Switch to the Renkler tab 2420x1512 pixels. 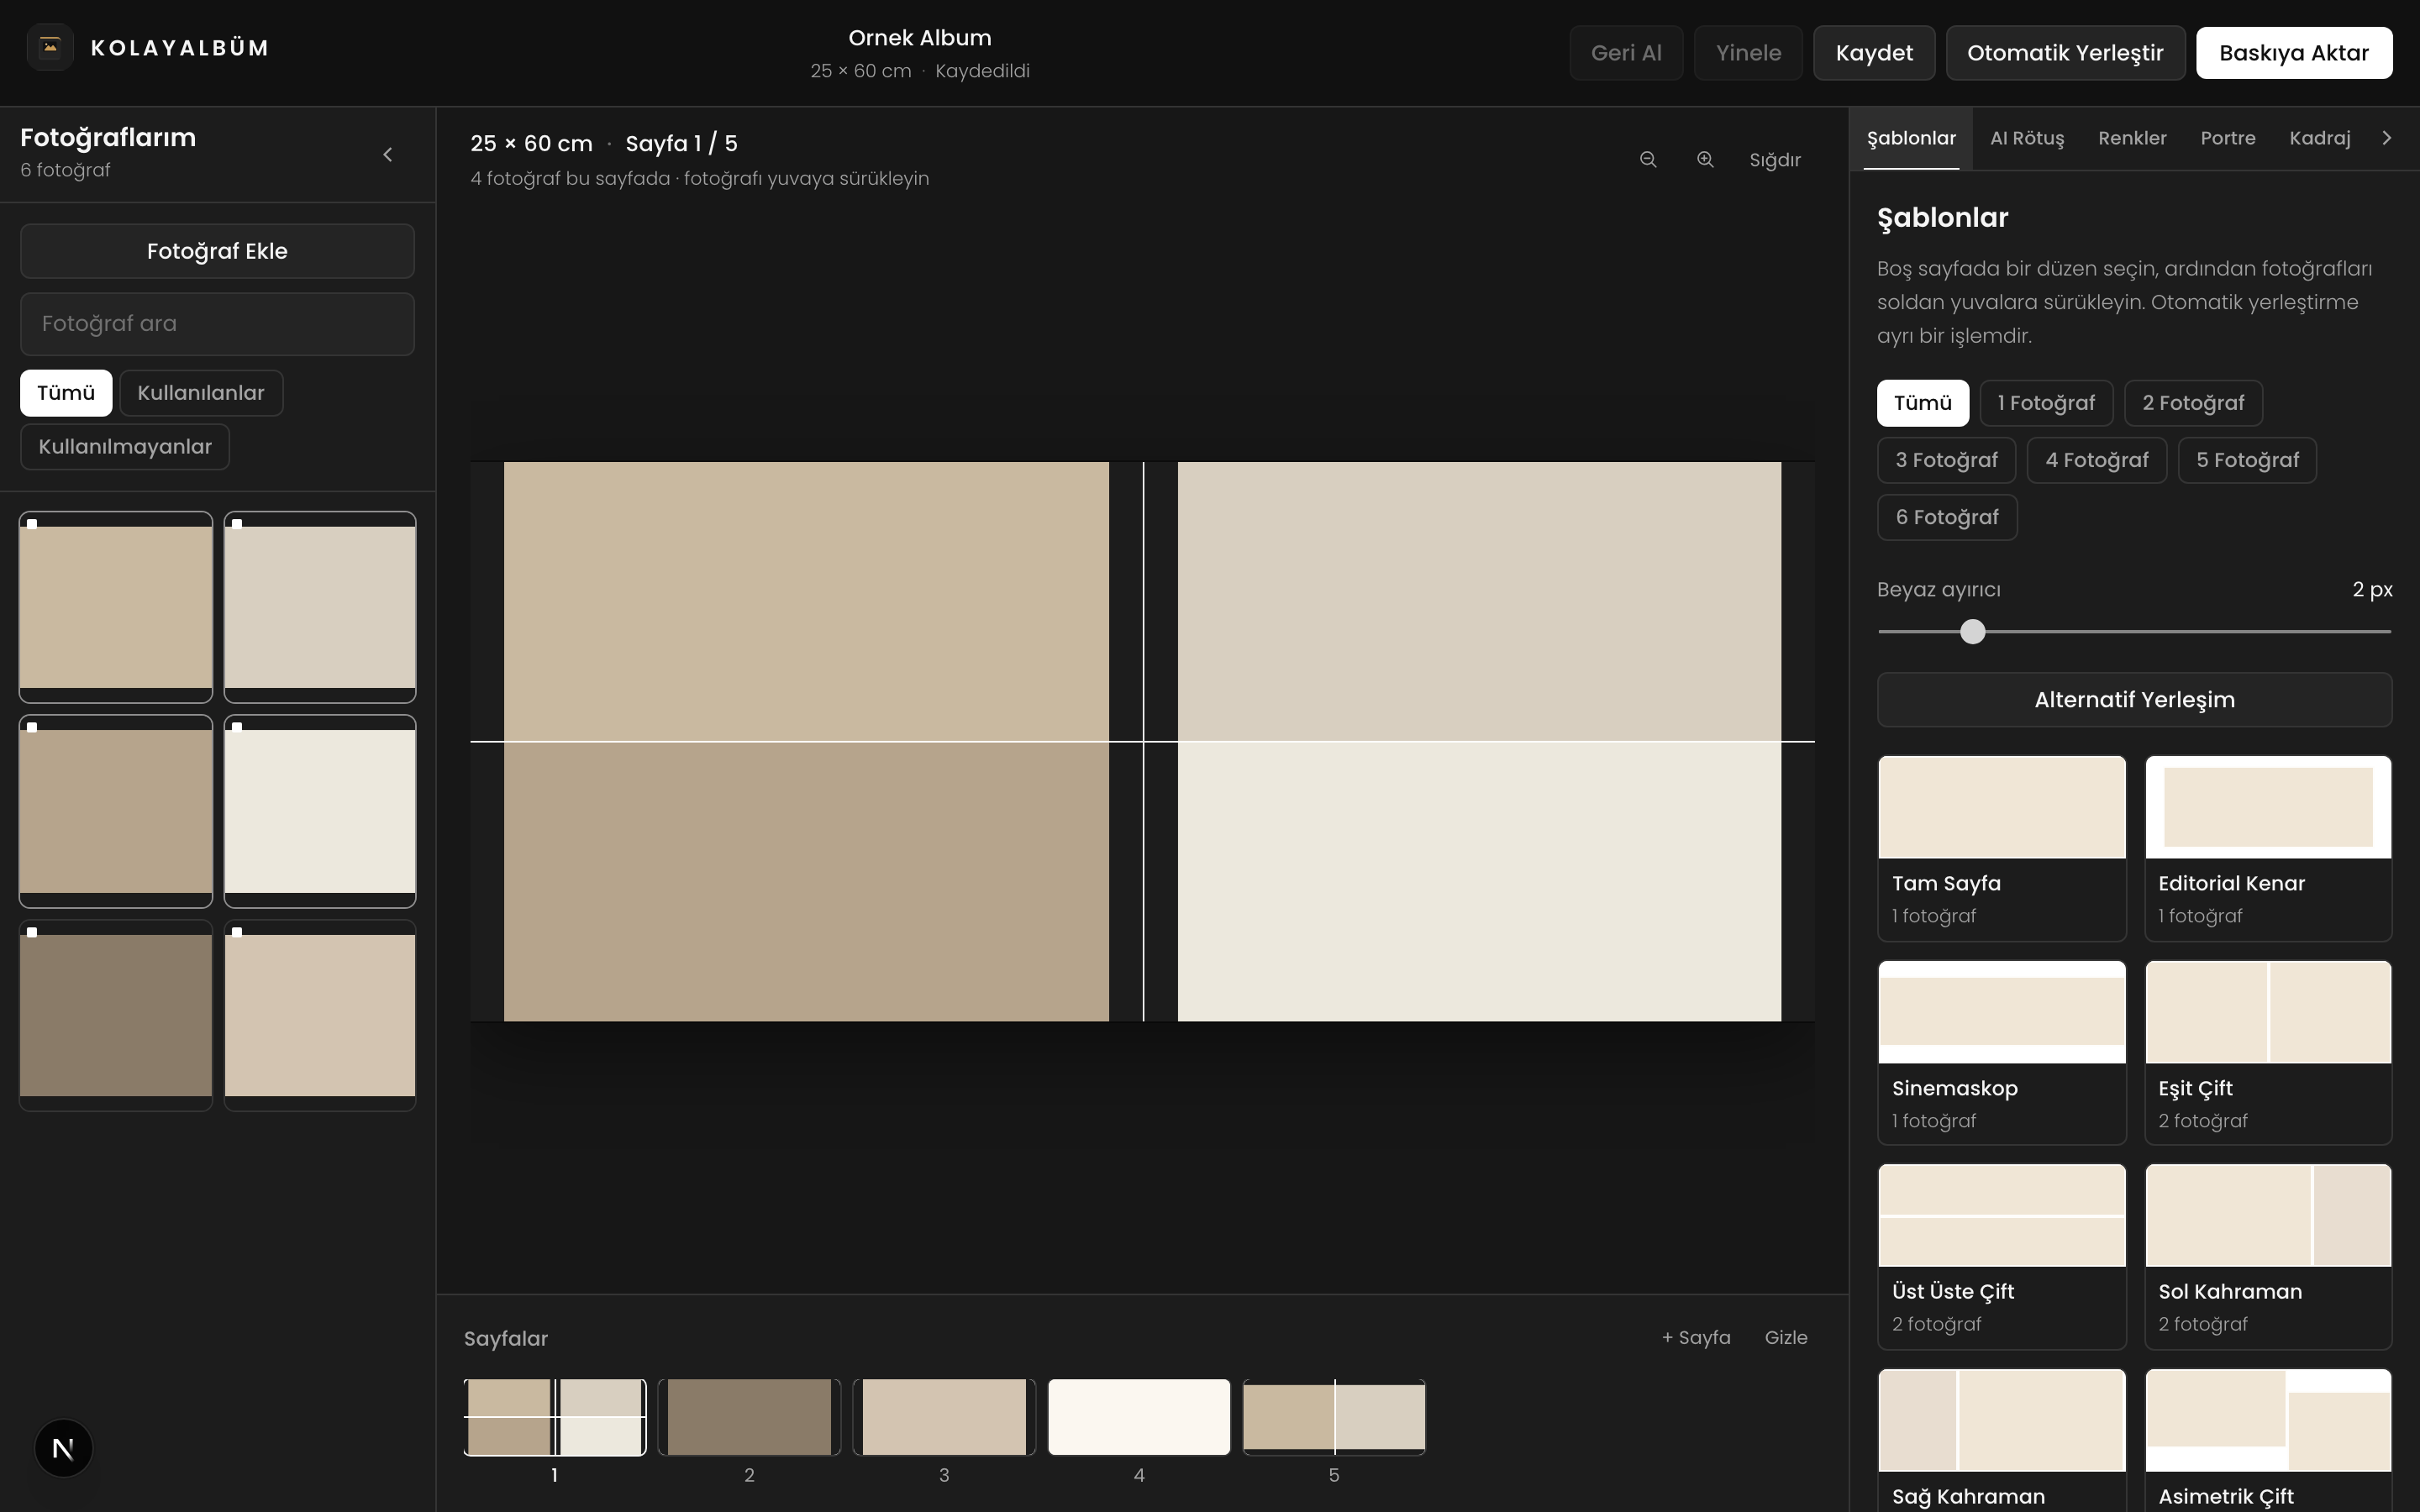click(2132, 138)
